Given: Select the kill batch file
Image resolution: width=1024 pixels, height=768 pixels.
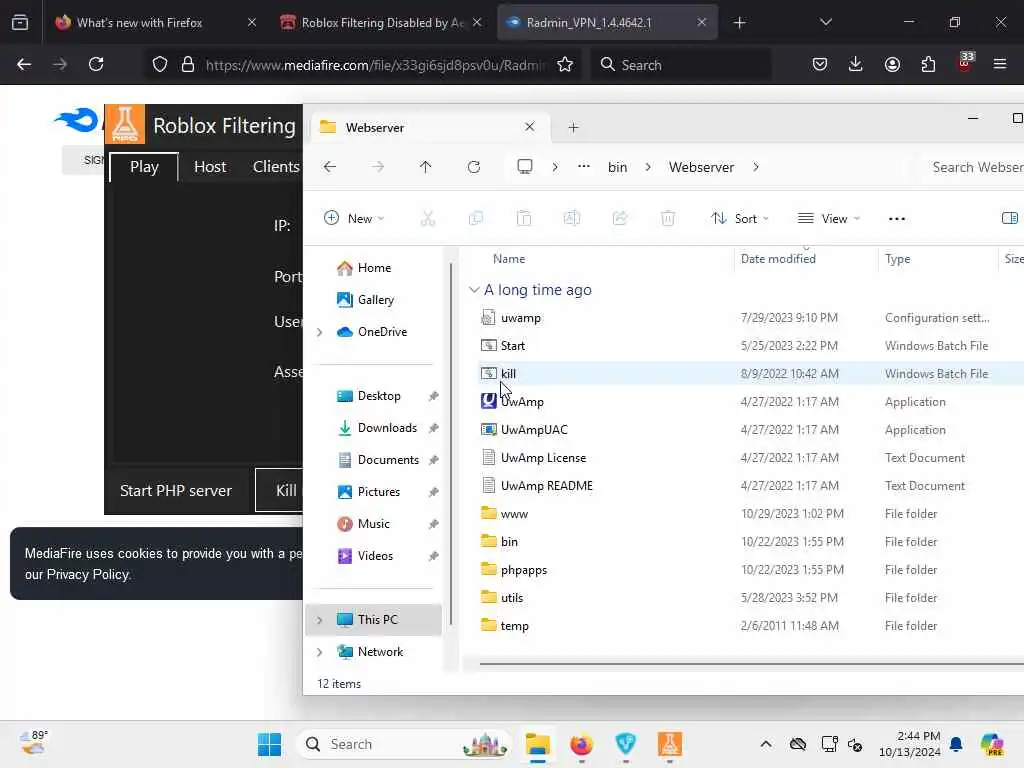Looking at the screenshot, I should [x=508, y=374].
